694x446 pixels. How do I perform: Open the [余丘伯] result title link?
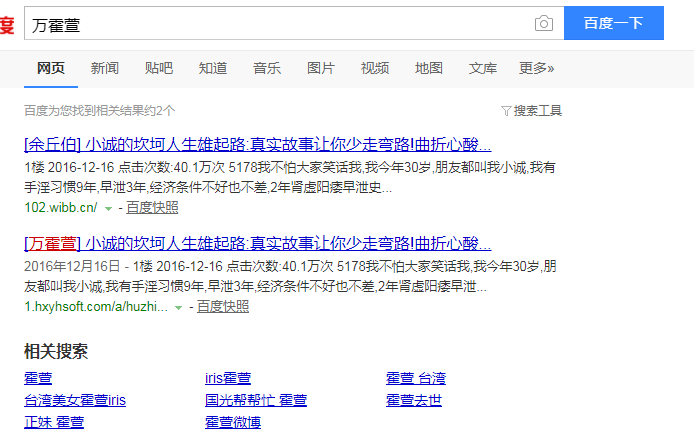click(x=258, y=144)
